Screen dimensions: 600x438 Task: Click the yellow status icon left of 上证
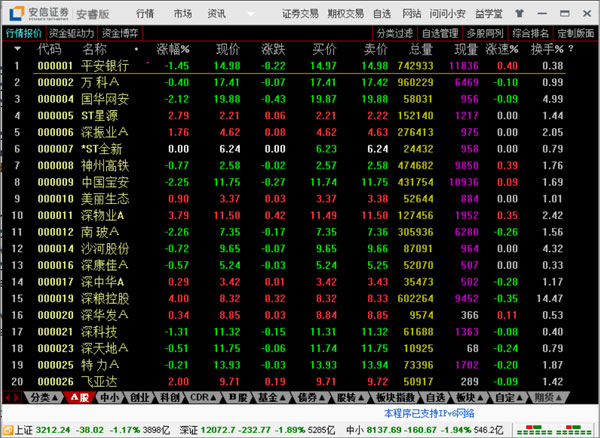tap(8, 430)
